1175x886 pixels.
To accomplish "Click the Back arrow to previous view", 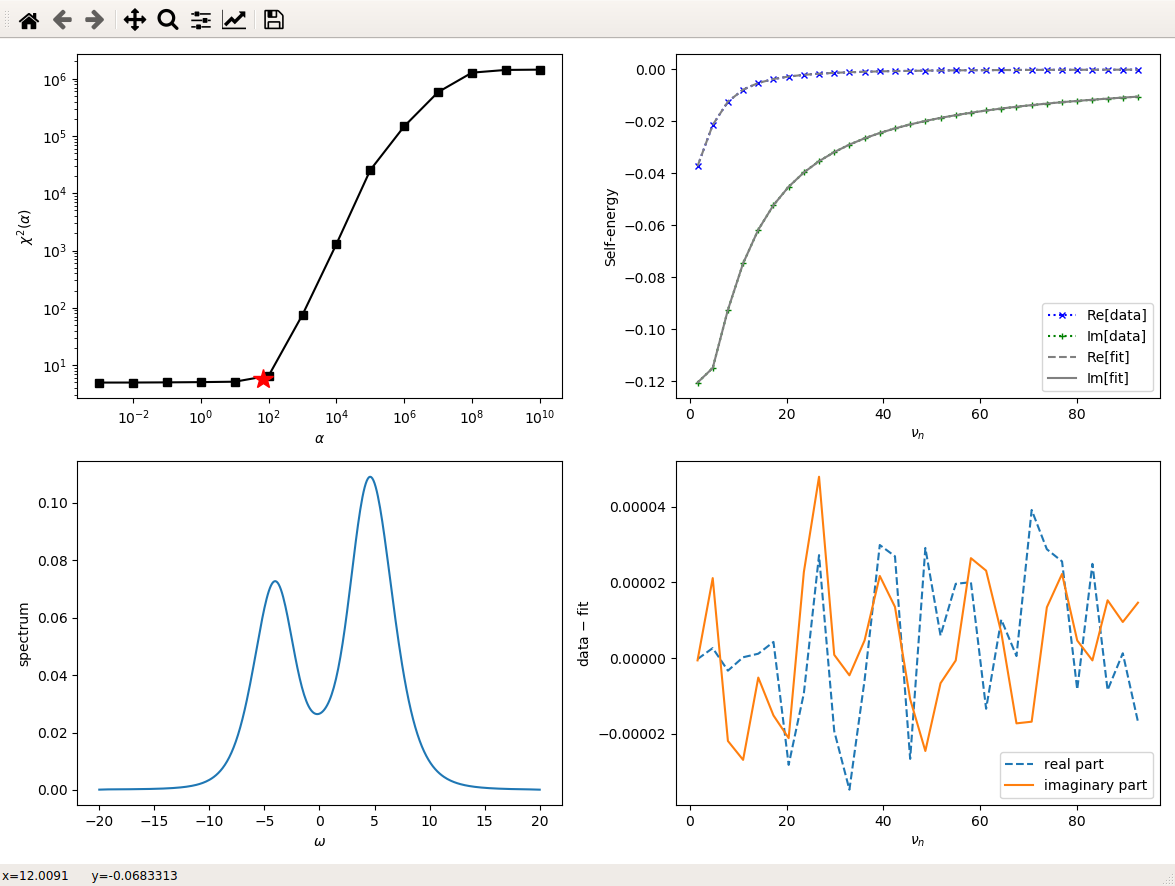I will [x=62, y=20].
